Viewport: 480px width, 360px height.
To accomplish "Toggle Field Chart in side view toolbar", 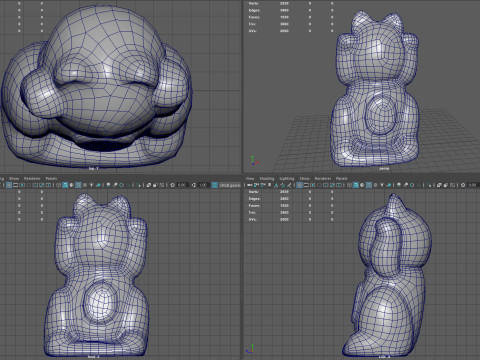I will (326, 185).
